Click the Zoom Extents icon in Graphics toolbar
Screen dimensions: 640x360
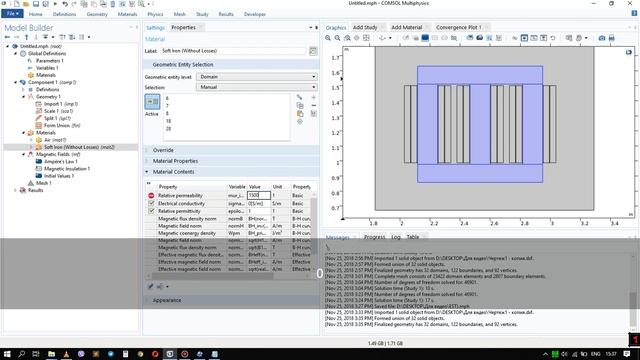(366, 38)
